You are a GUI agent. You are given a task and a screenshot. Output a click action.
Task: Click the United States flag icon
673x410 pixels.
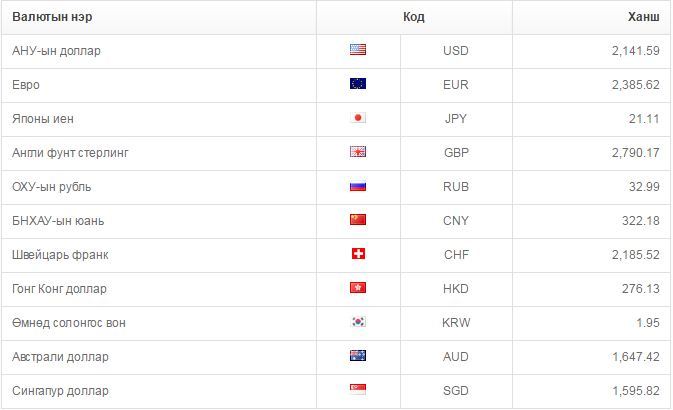(x=358, y=50)
